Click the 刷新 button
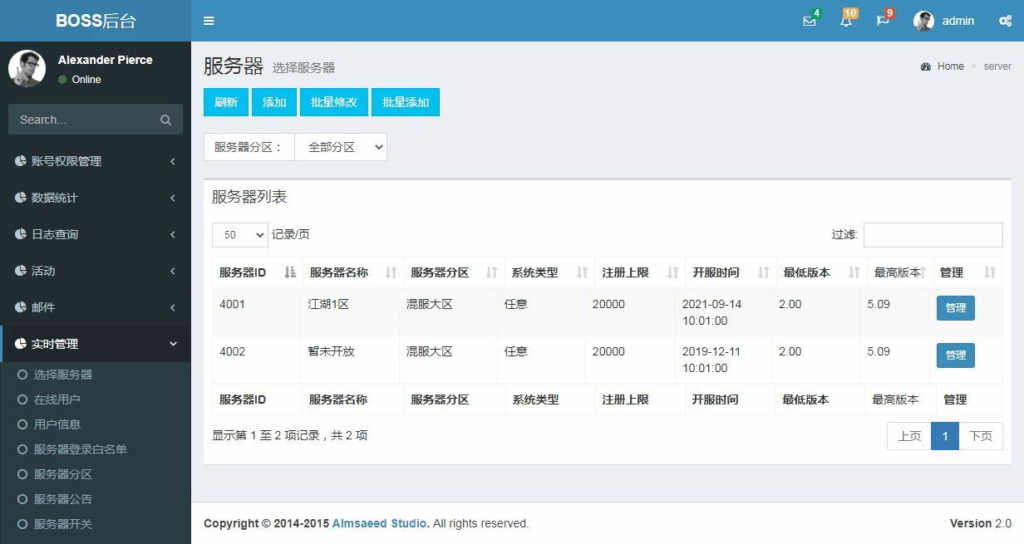 click(x=226, y=102)
